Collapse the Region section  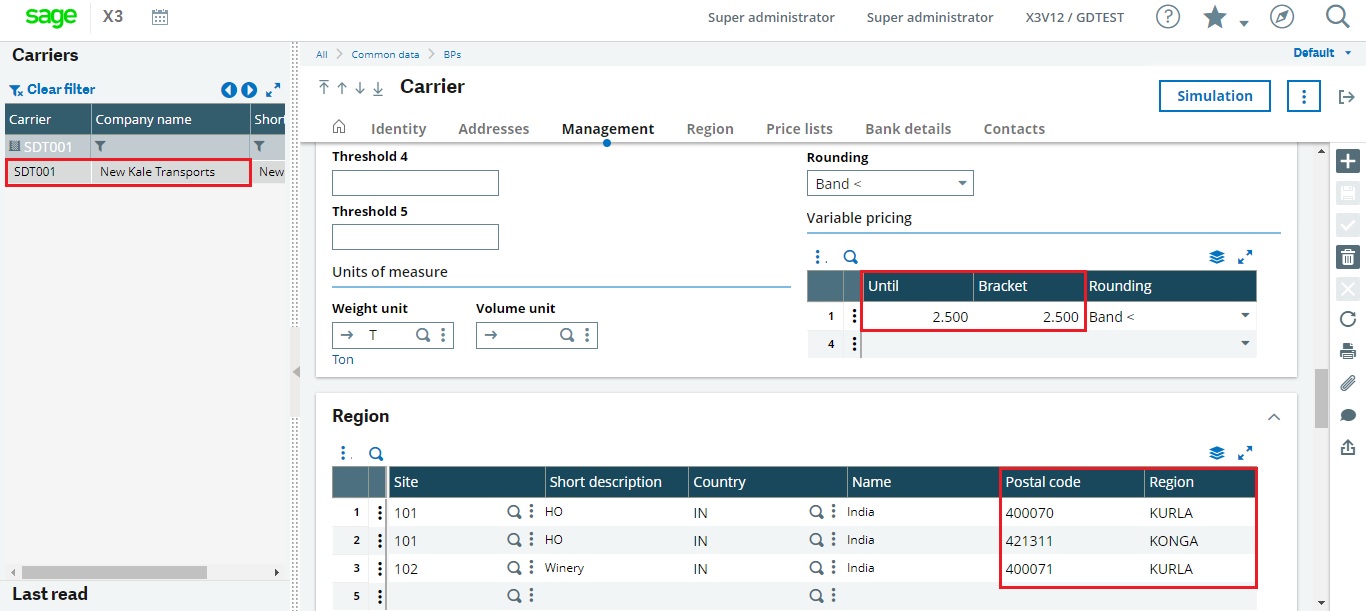(1273, 416)
